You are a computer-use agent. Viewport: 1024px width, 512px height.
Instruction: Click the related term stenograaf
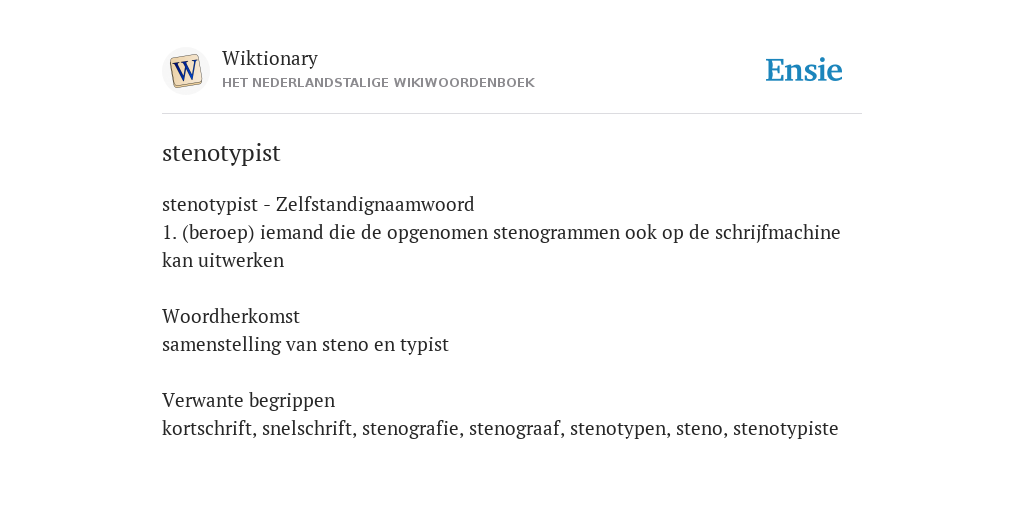(x=515, y=428)
